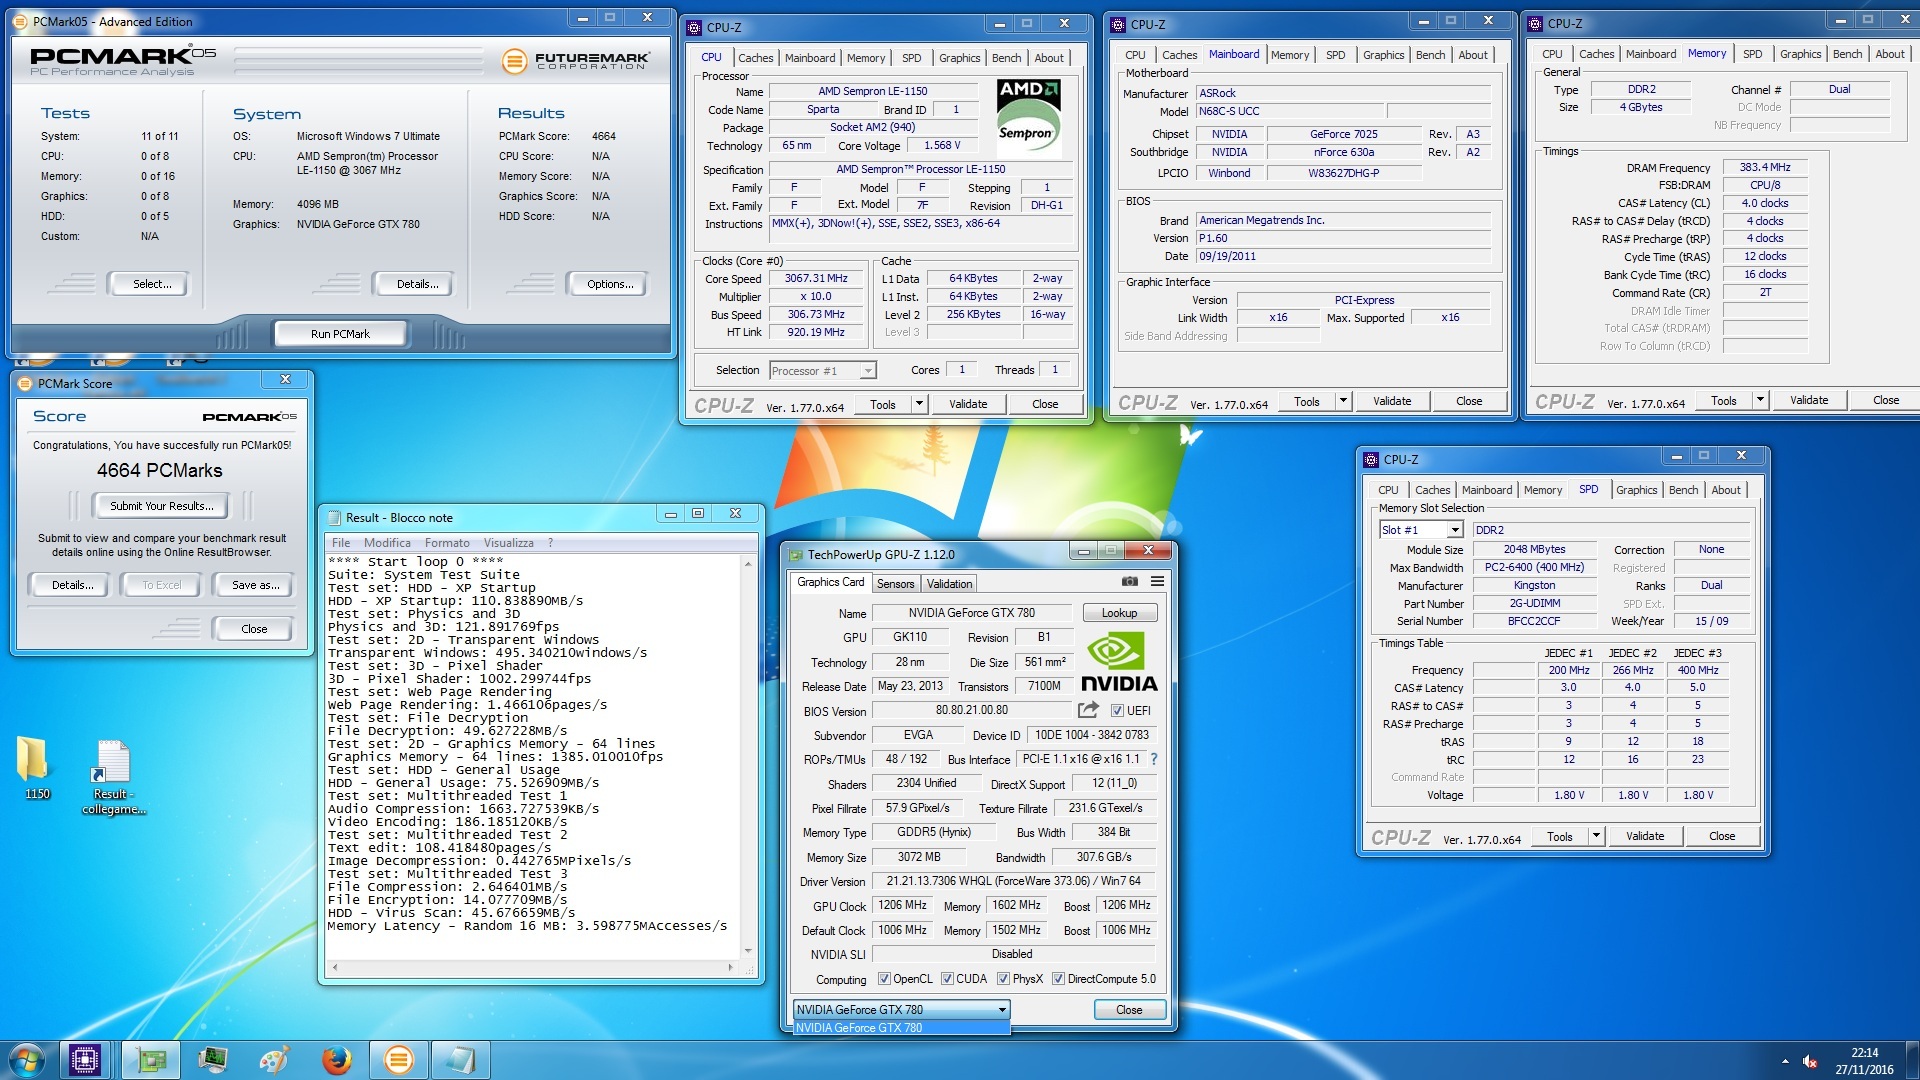Click Validate in CPU-Z Mainboard window

point(1391,401)
